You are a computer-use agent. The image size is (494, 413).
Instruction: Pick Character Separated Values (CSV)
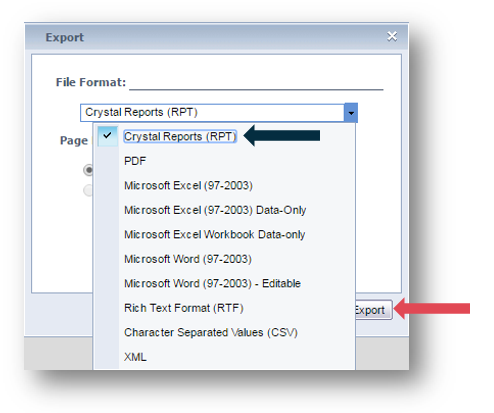(211, 332)
